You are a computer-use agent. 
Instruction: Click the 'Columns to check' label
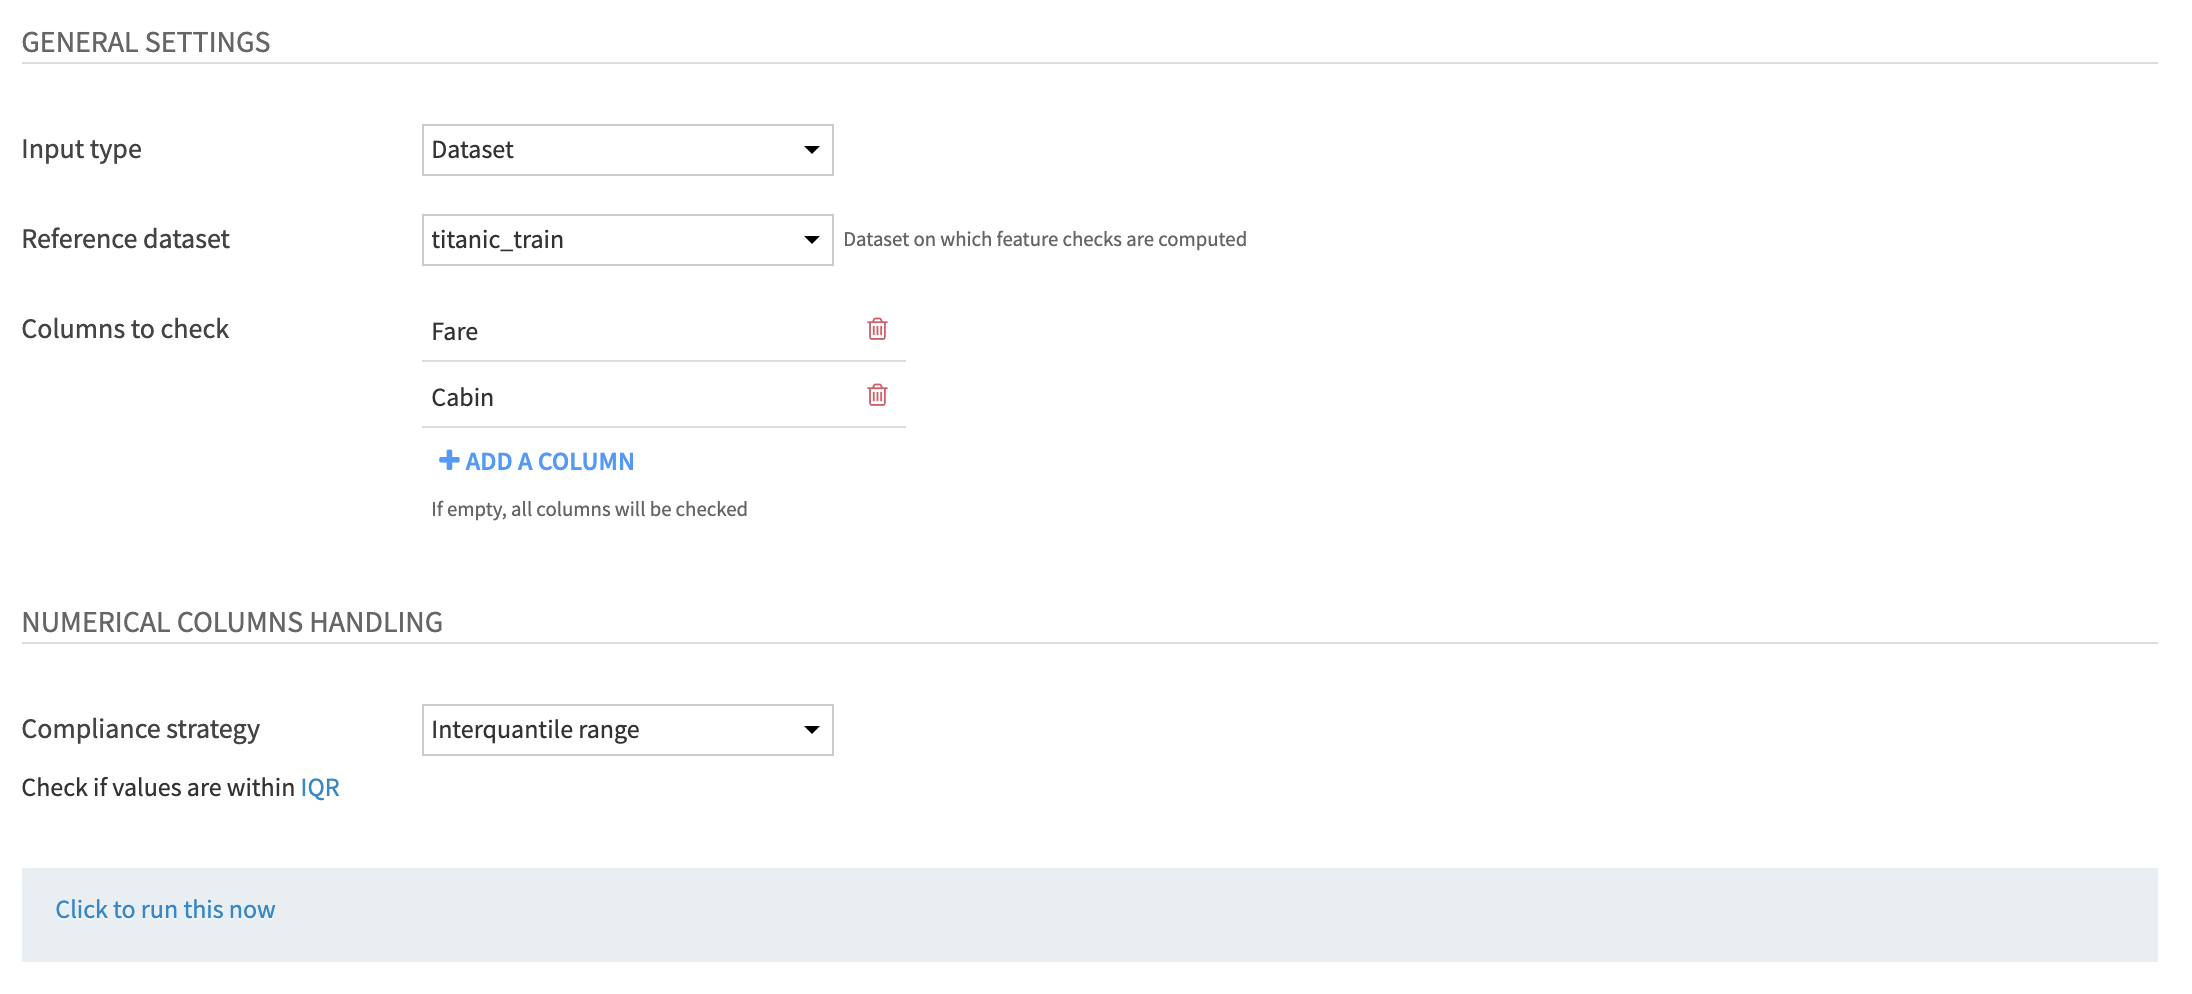(x=126, y=329)
